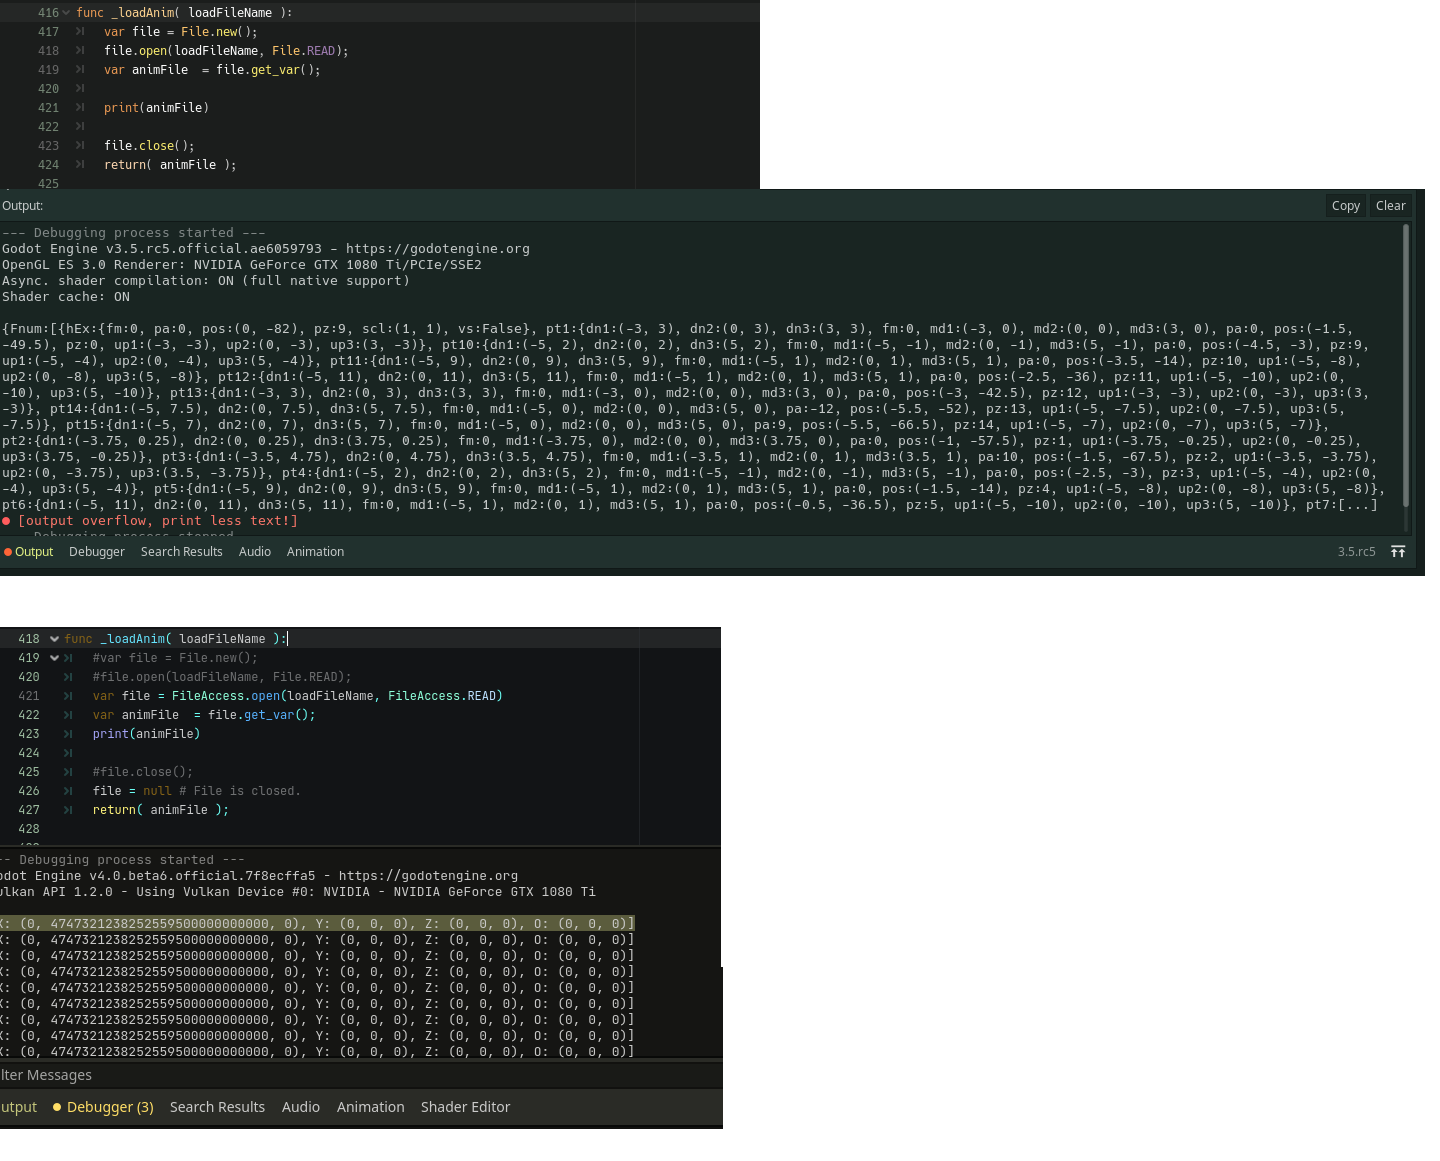
Task: Select the Debugger (3) tab
Action: coord(110,1107)
